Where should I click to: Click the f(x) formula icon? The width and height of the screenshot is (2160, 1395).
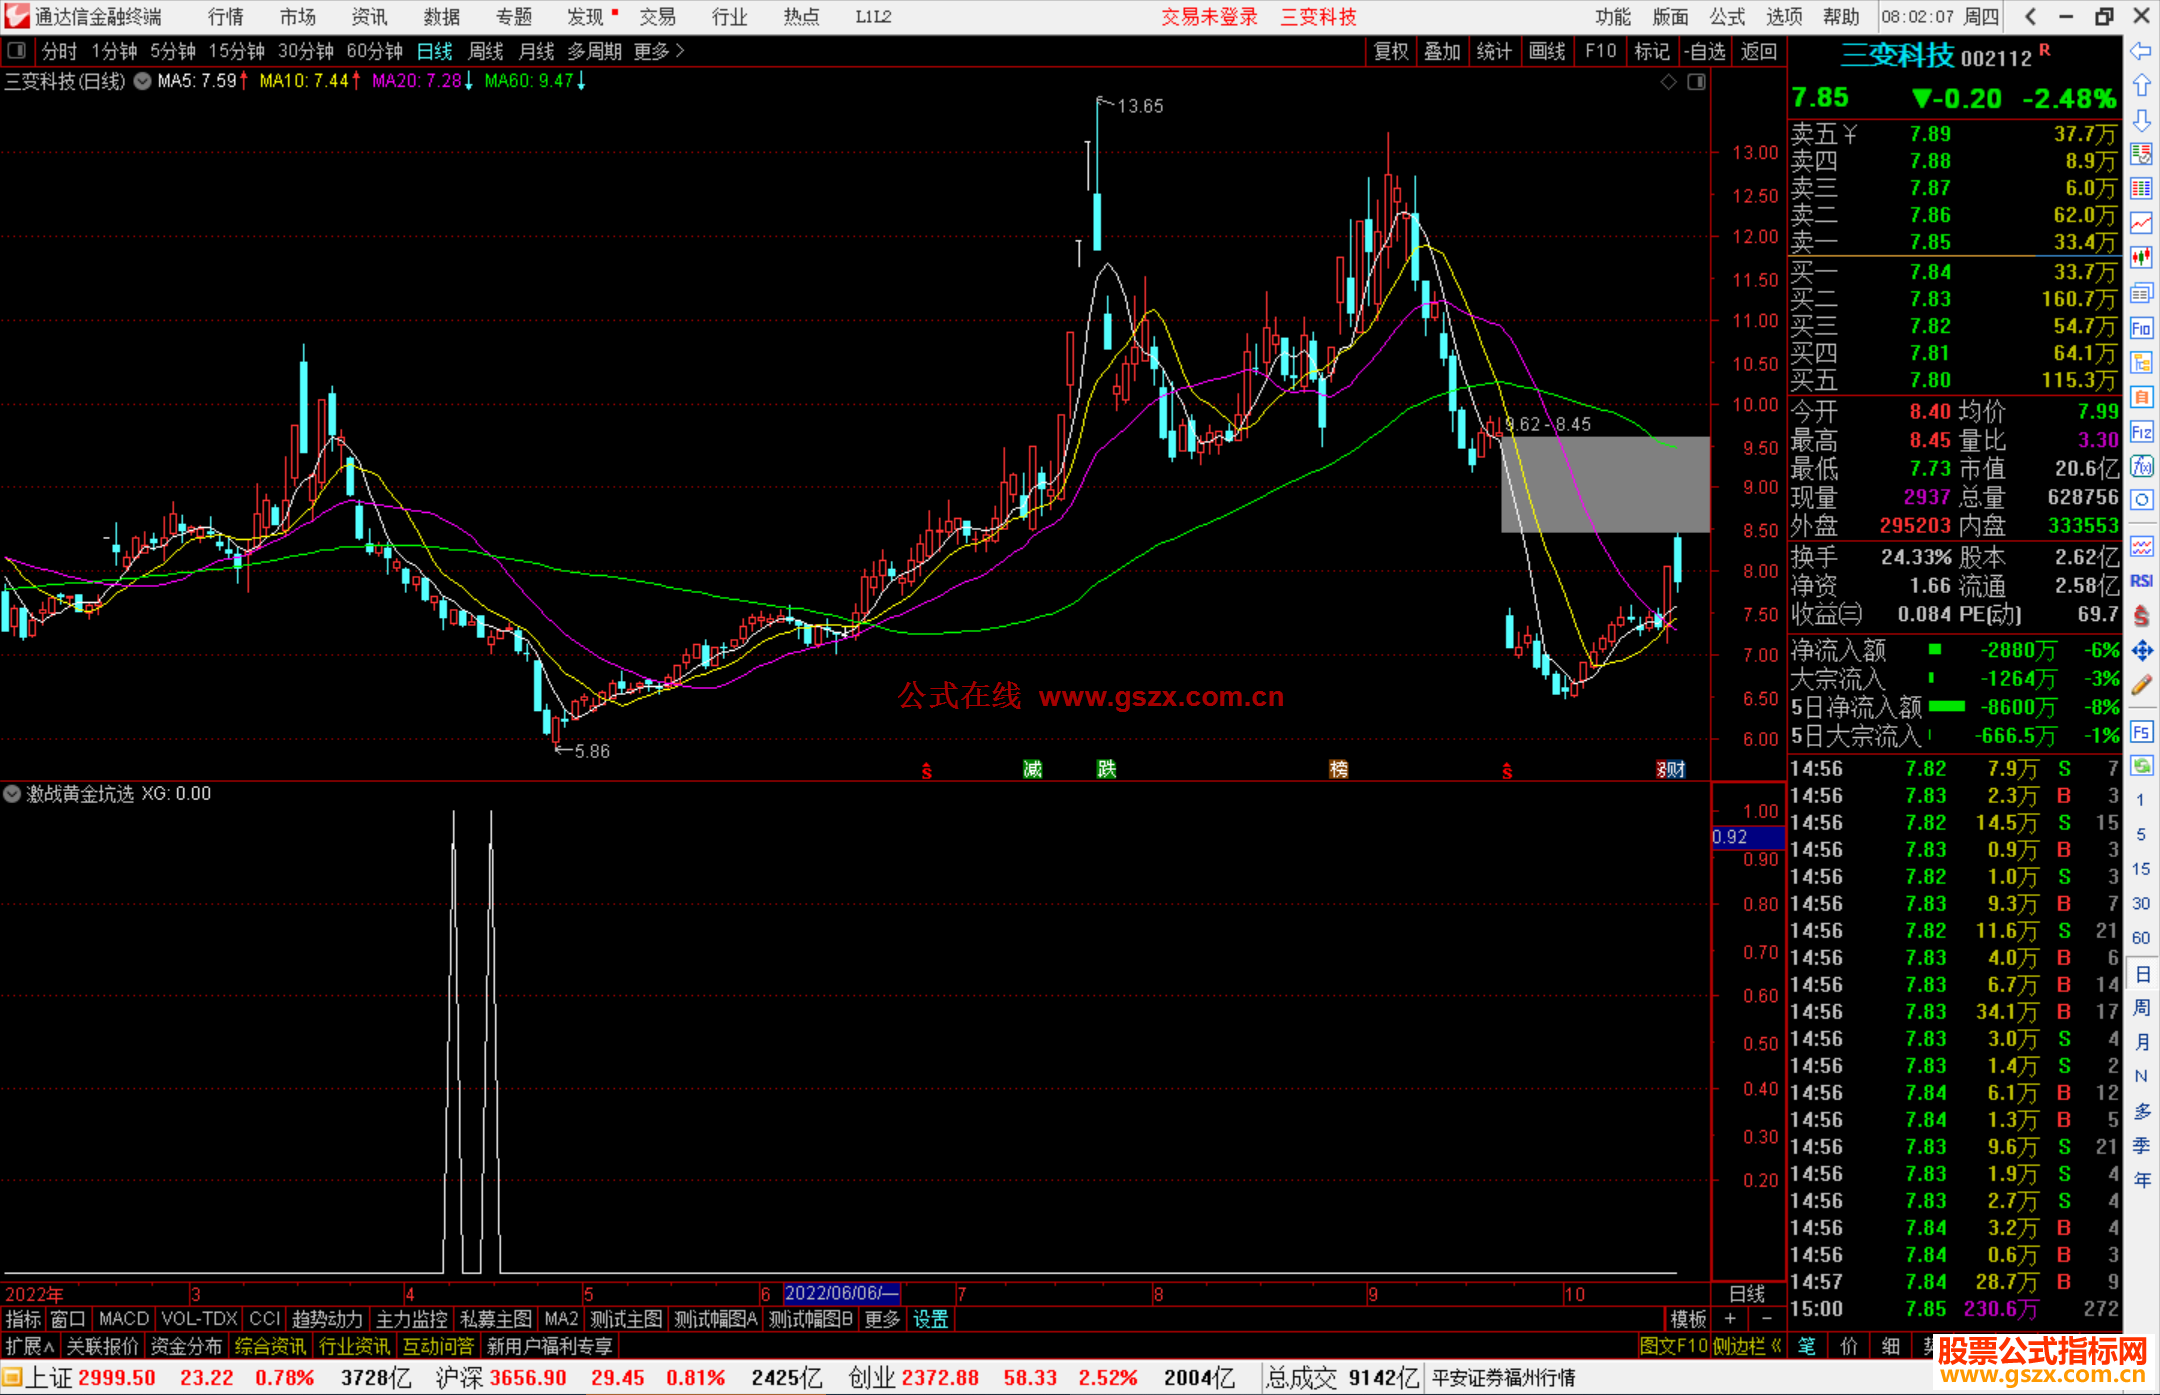(x=2141, y=466)
